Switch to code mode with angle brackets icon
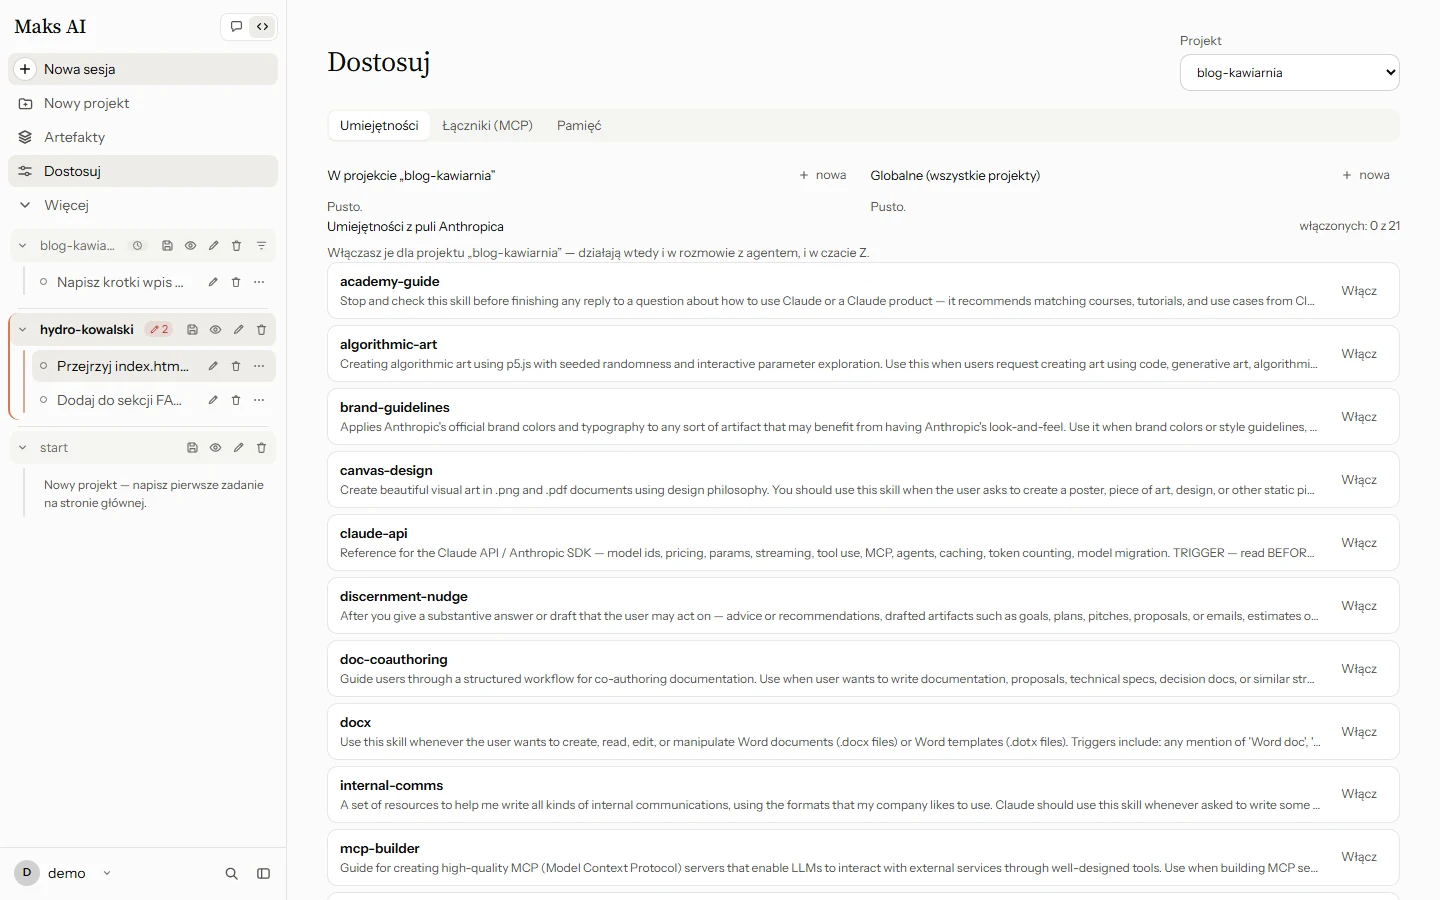The image size is (1440, 900). (262, 27)
